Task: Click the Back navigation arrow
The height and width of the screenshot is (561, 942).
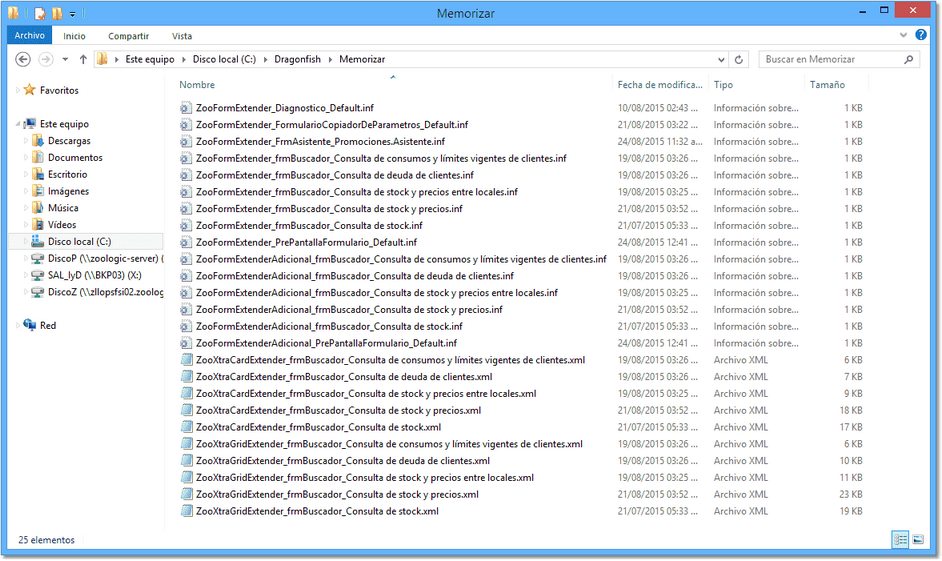Action: tap(23, 60)
